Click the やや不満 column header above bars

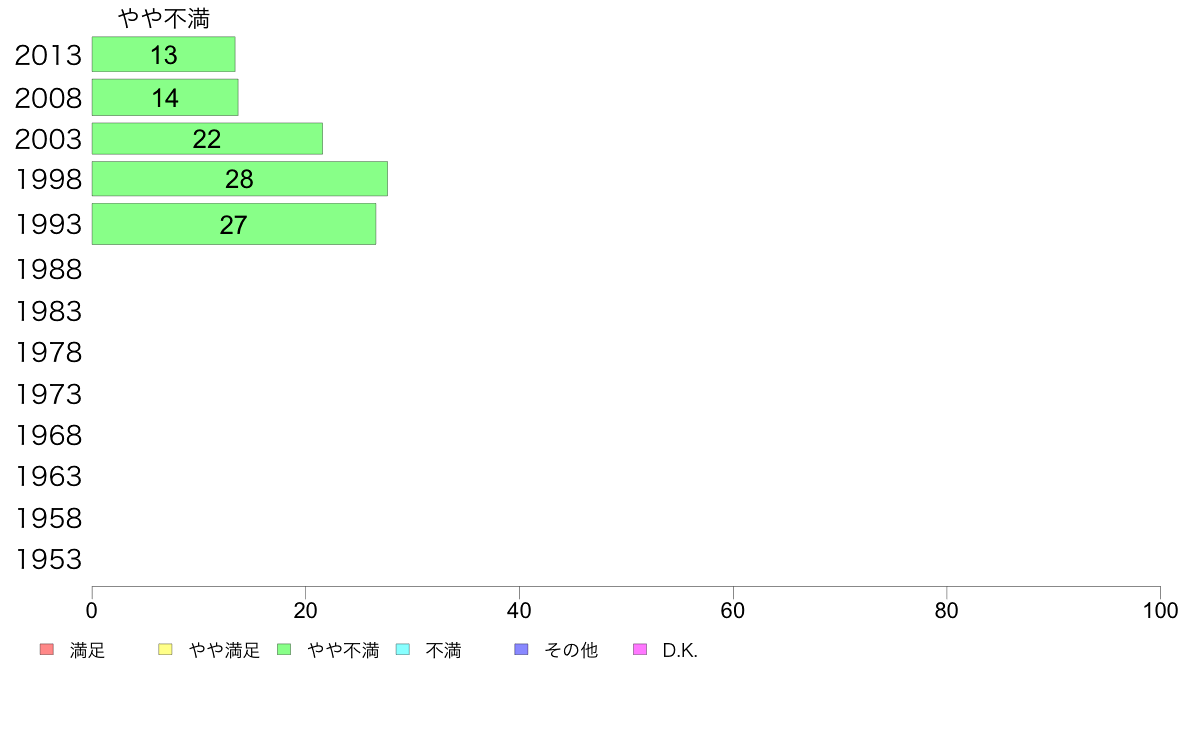[164, 18]
